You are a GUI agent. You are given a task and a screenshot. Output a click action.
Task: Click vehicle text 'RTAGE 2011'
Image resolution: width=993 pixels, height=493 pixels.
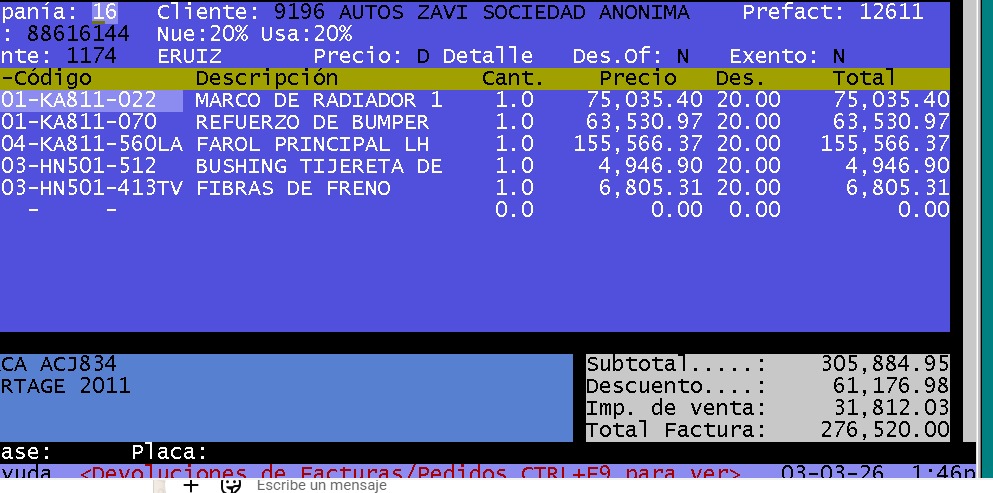coord(65,386)
